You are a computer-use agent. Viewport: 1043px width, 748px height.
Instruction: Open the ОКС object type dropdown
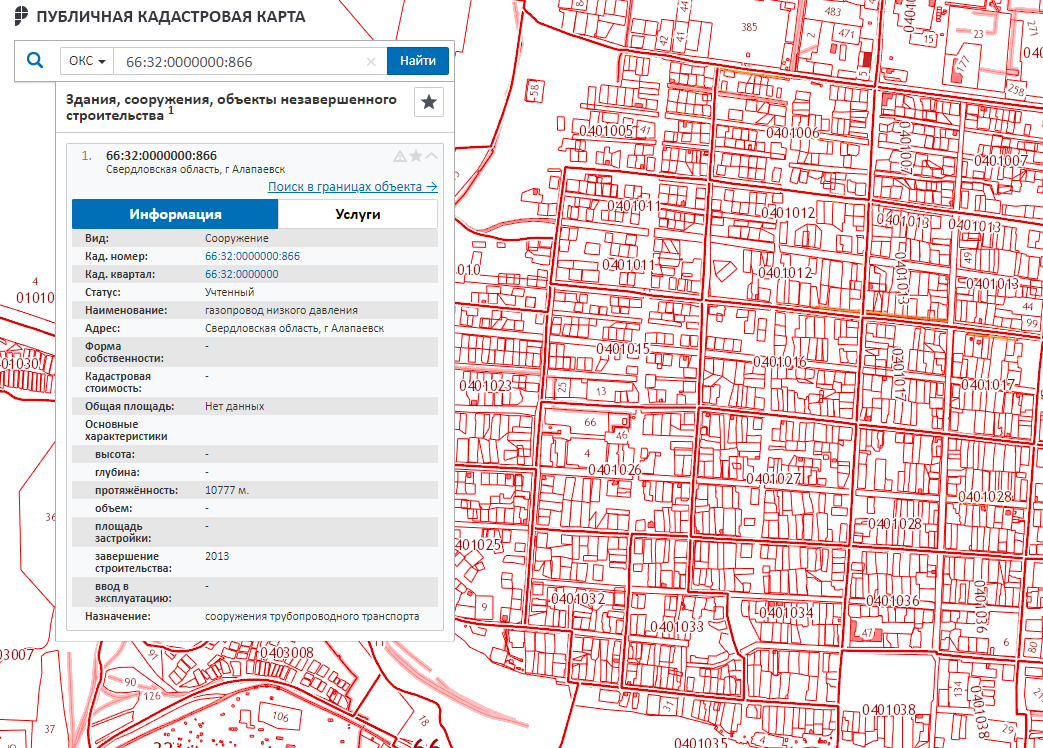87,61
